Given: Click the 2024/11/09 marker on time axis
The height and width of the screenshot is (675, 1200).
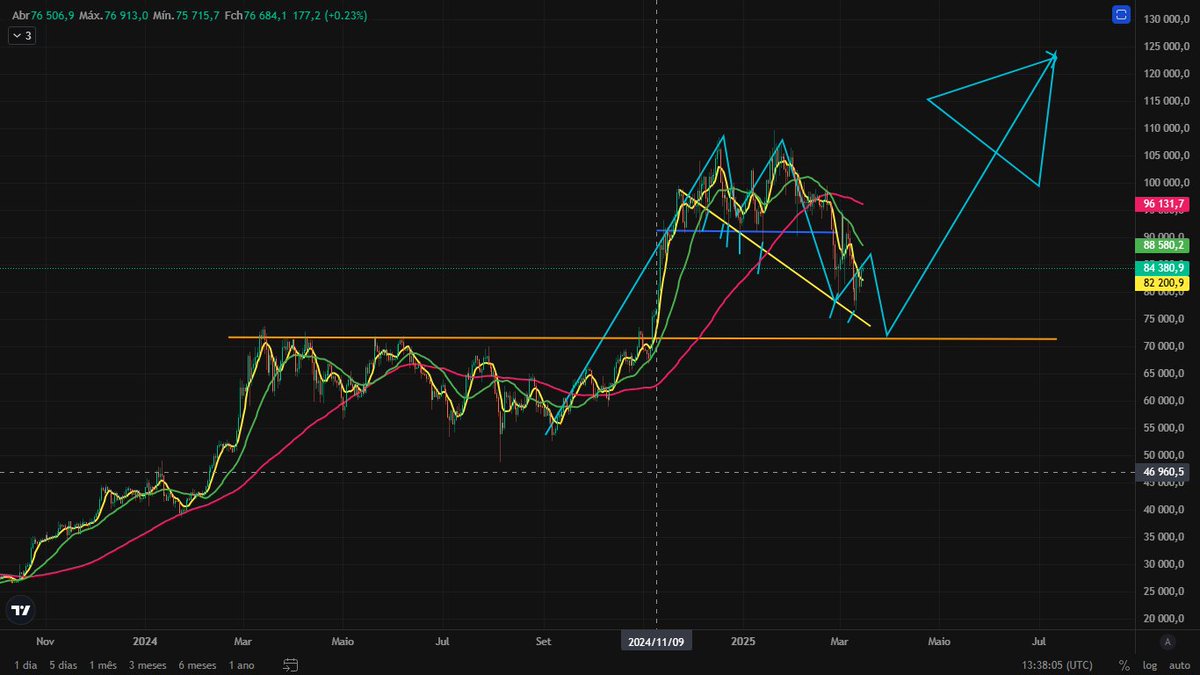Looking at the screenshot, I should pos(657,640).
